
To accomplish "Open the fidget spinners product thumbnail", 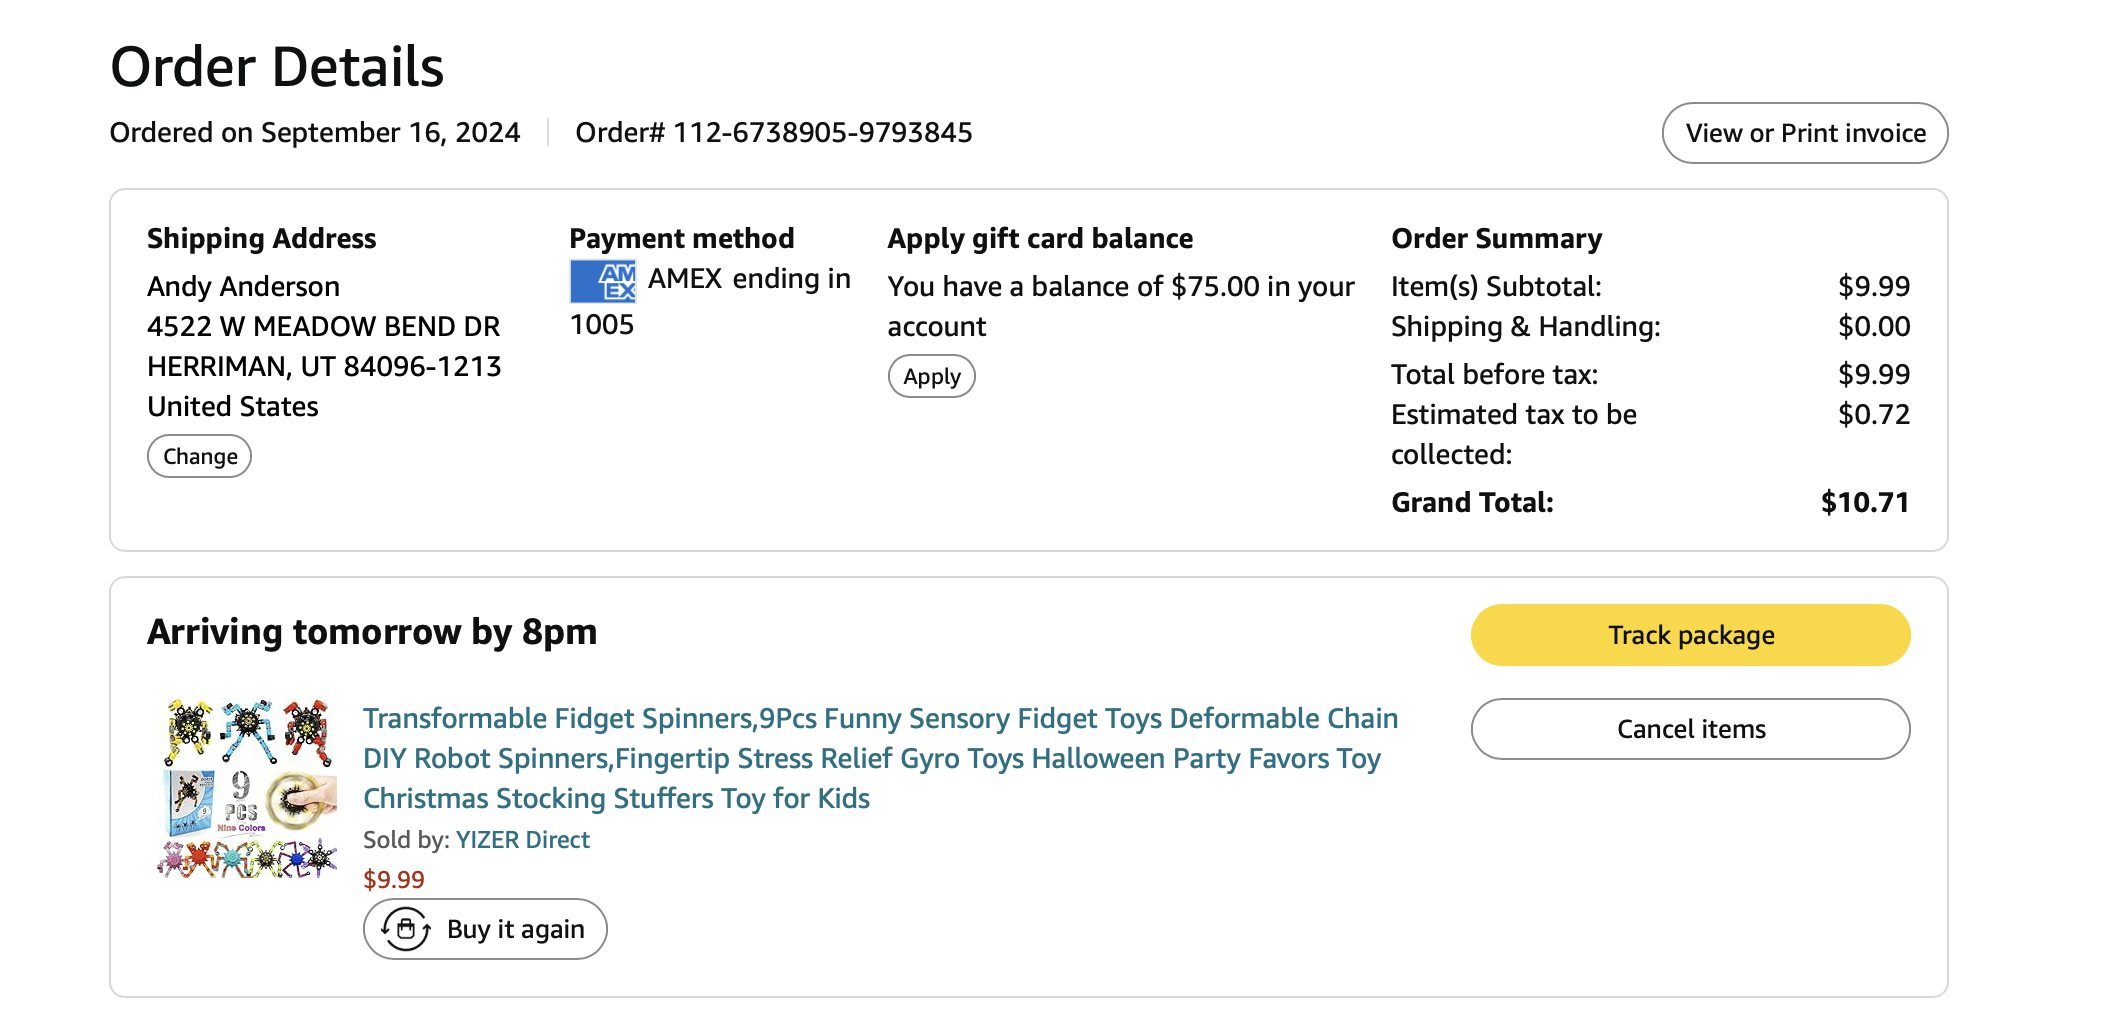I will point(247,789).
